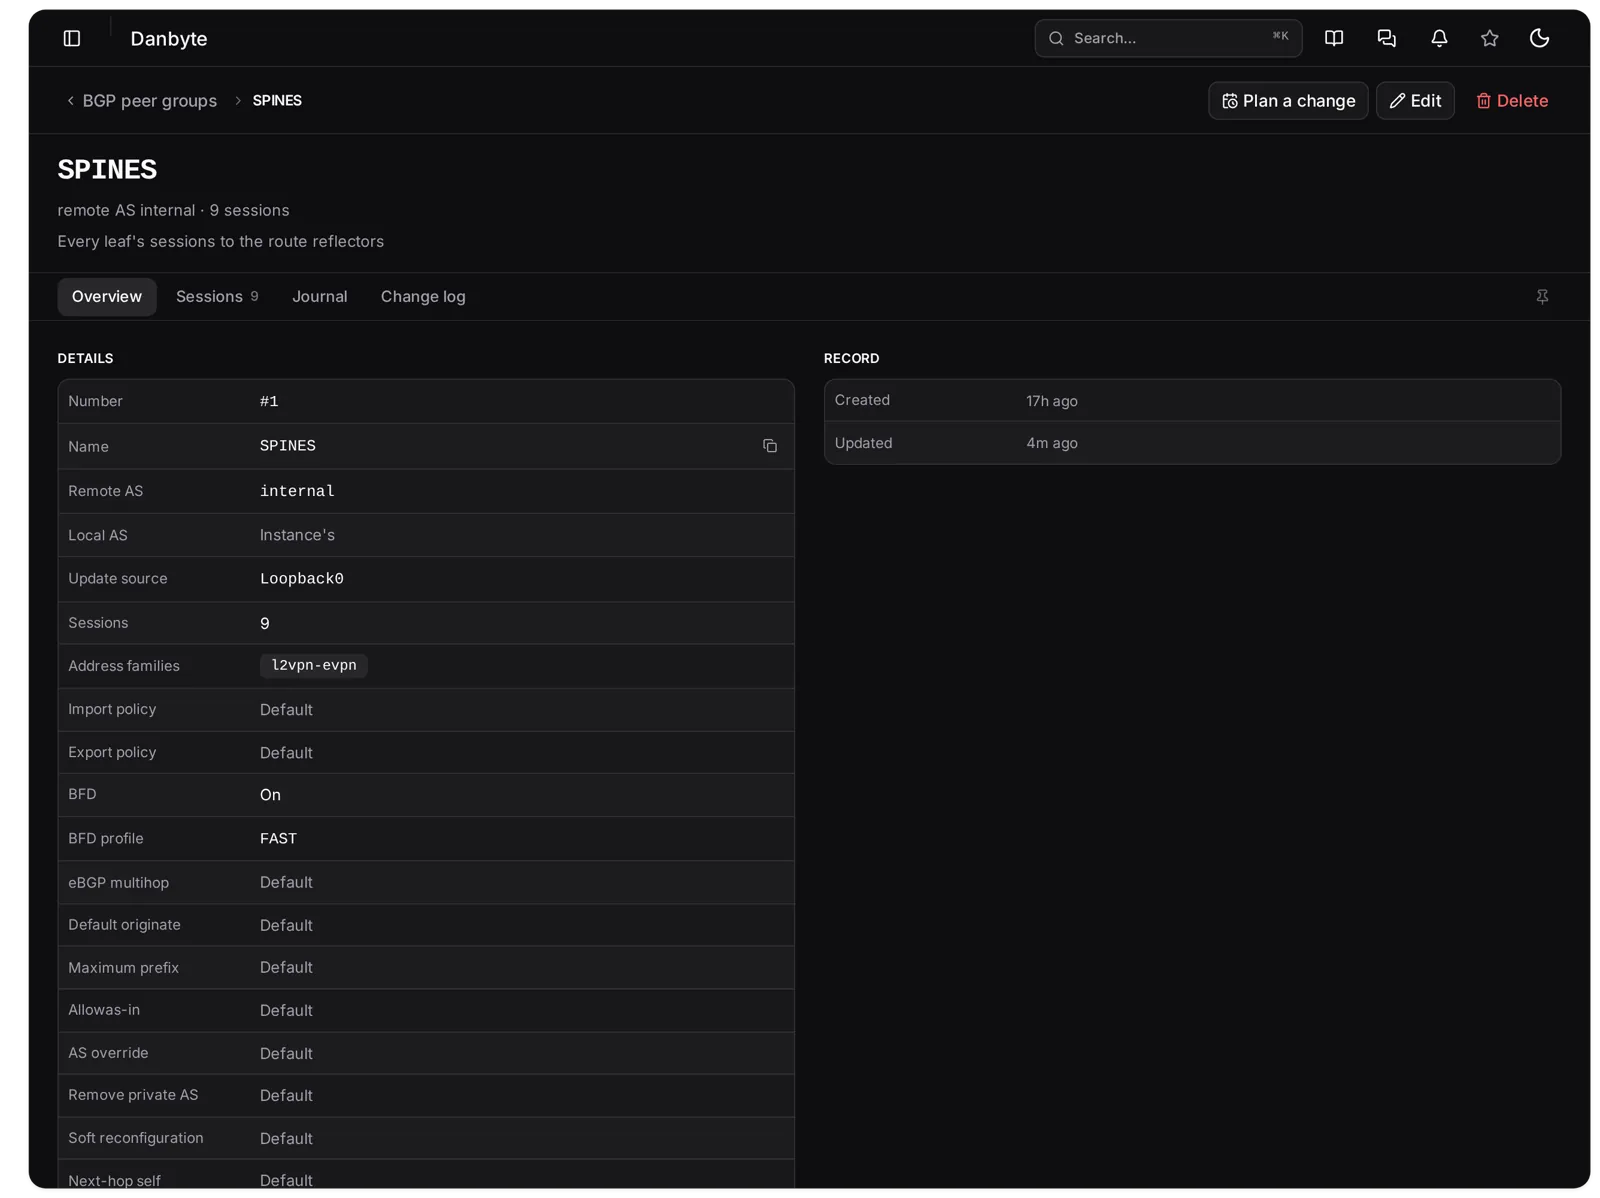This screenshot has height=1198, width=1600.
Task: Click the FAST BFD profile value
Action: pos(278,839)
